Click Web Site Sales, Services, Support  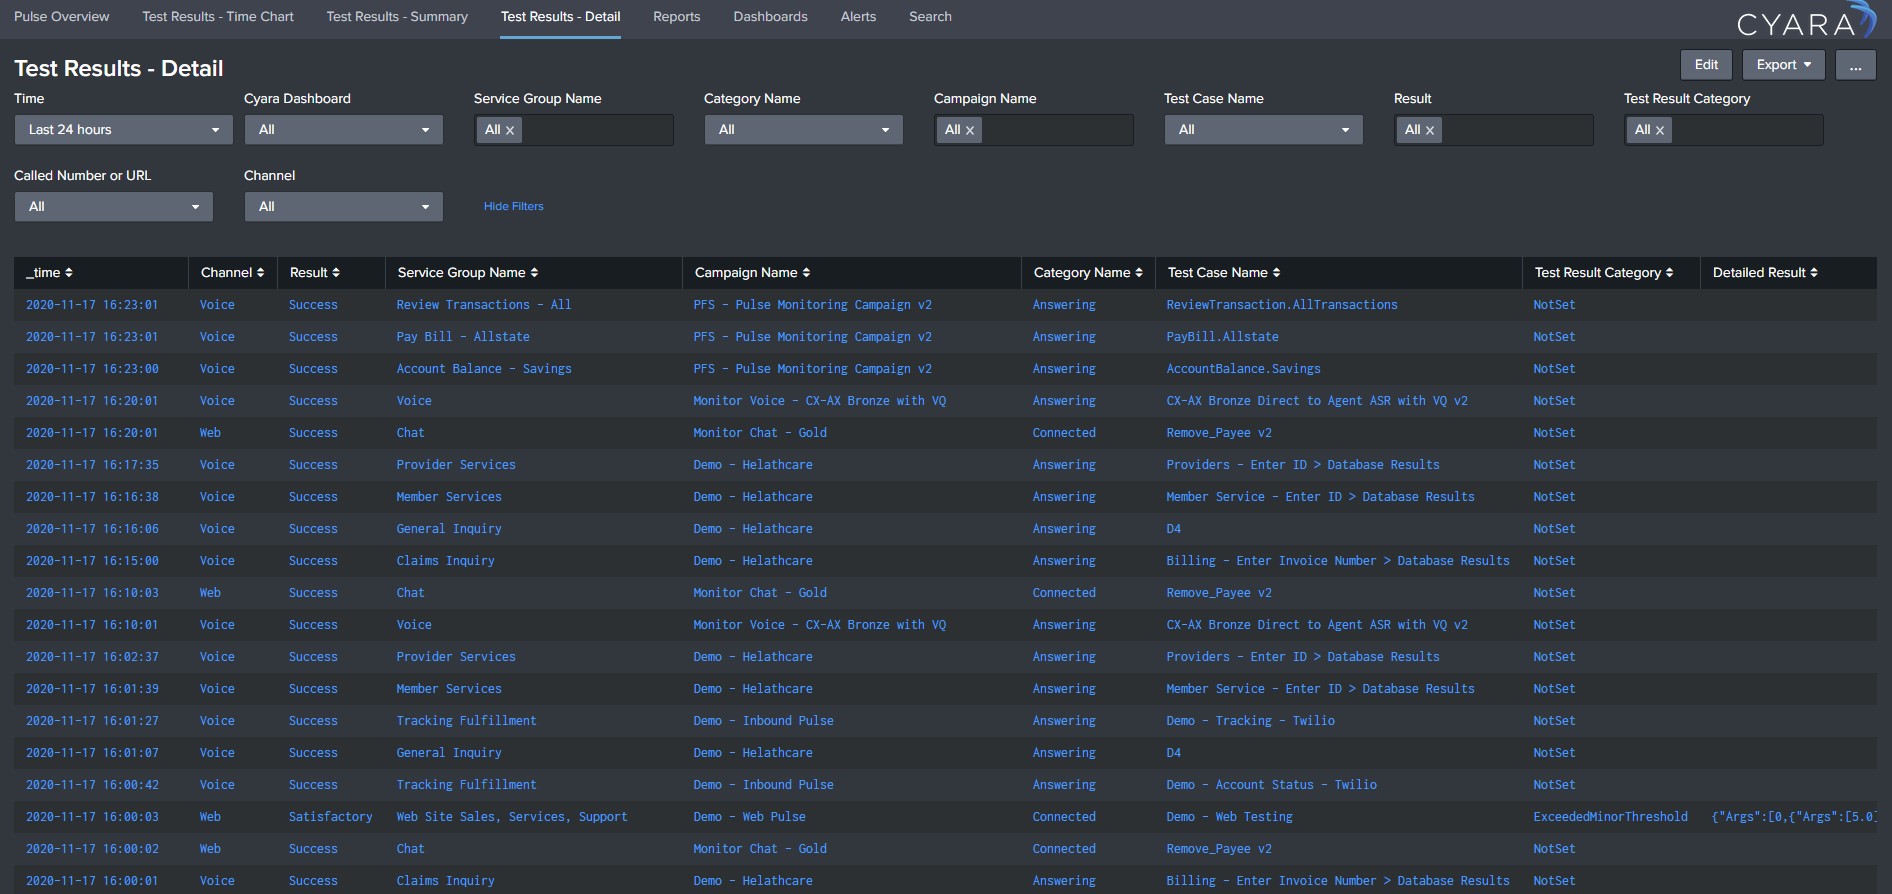pos(512,817)
